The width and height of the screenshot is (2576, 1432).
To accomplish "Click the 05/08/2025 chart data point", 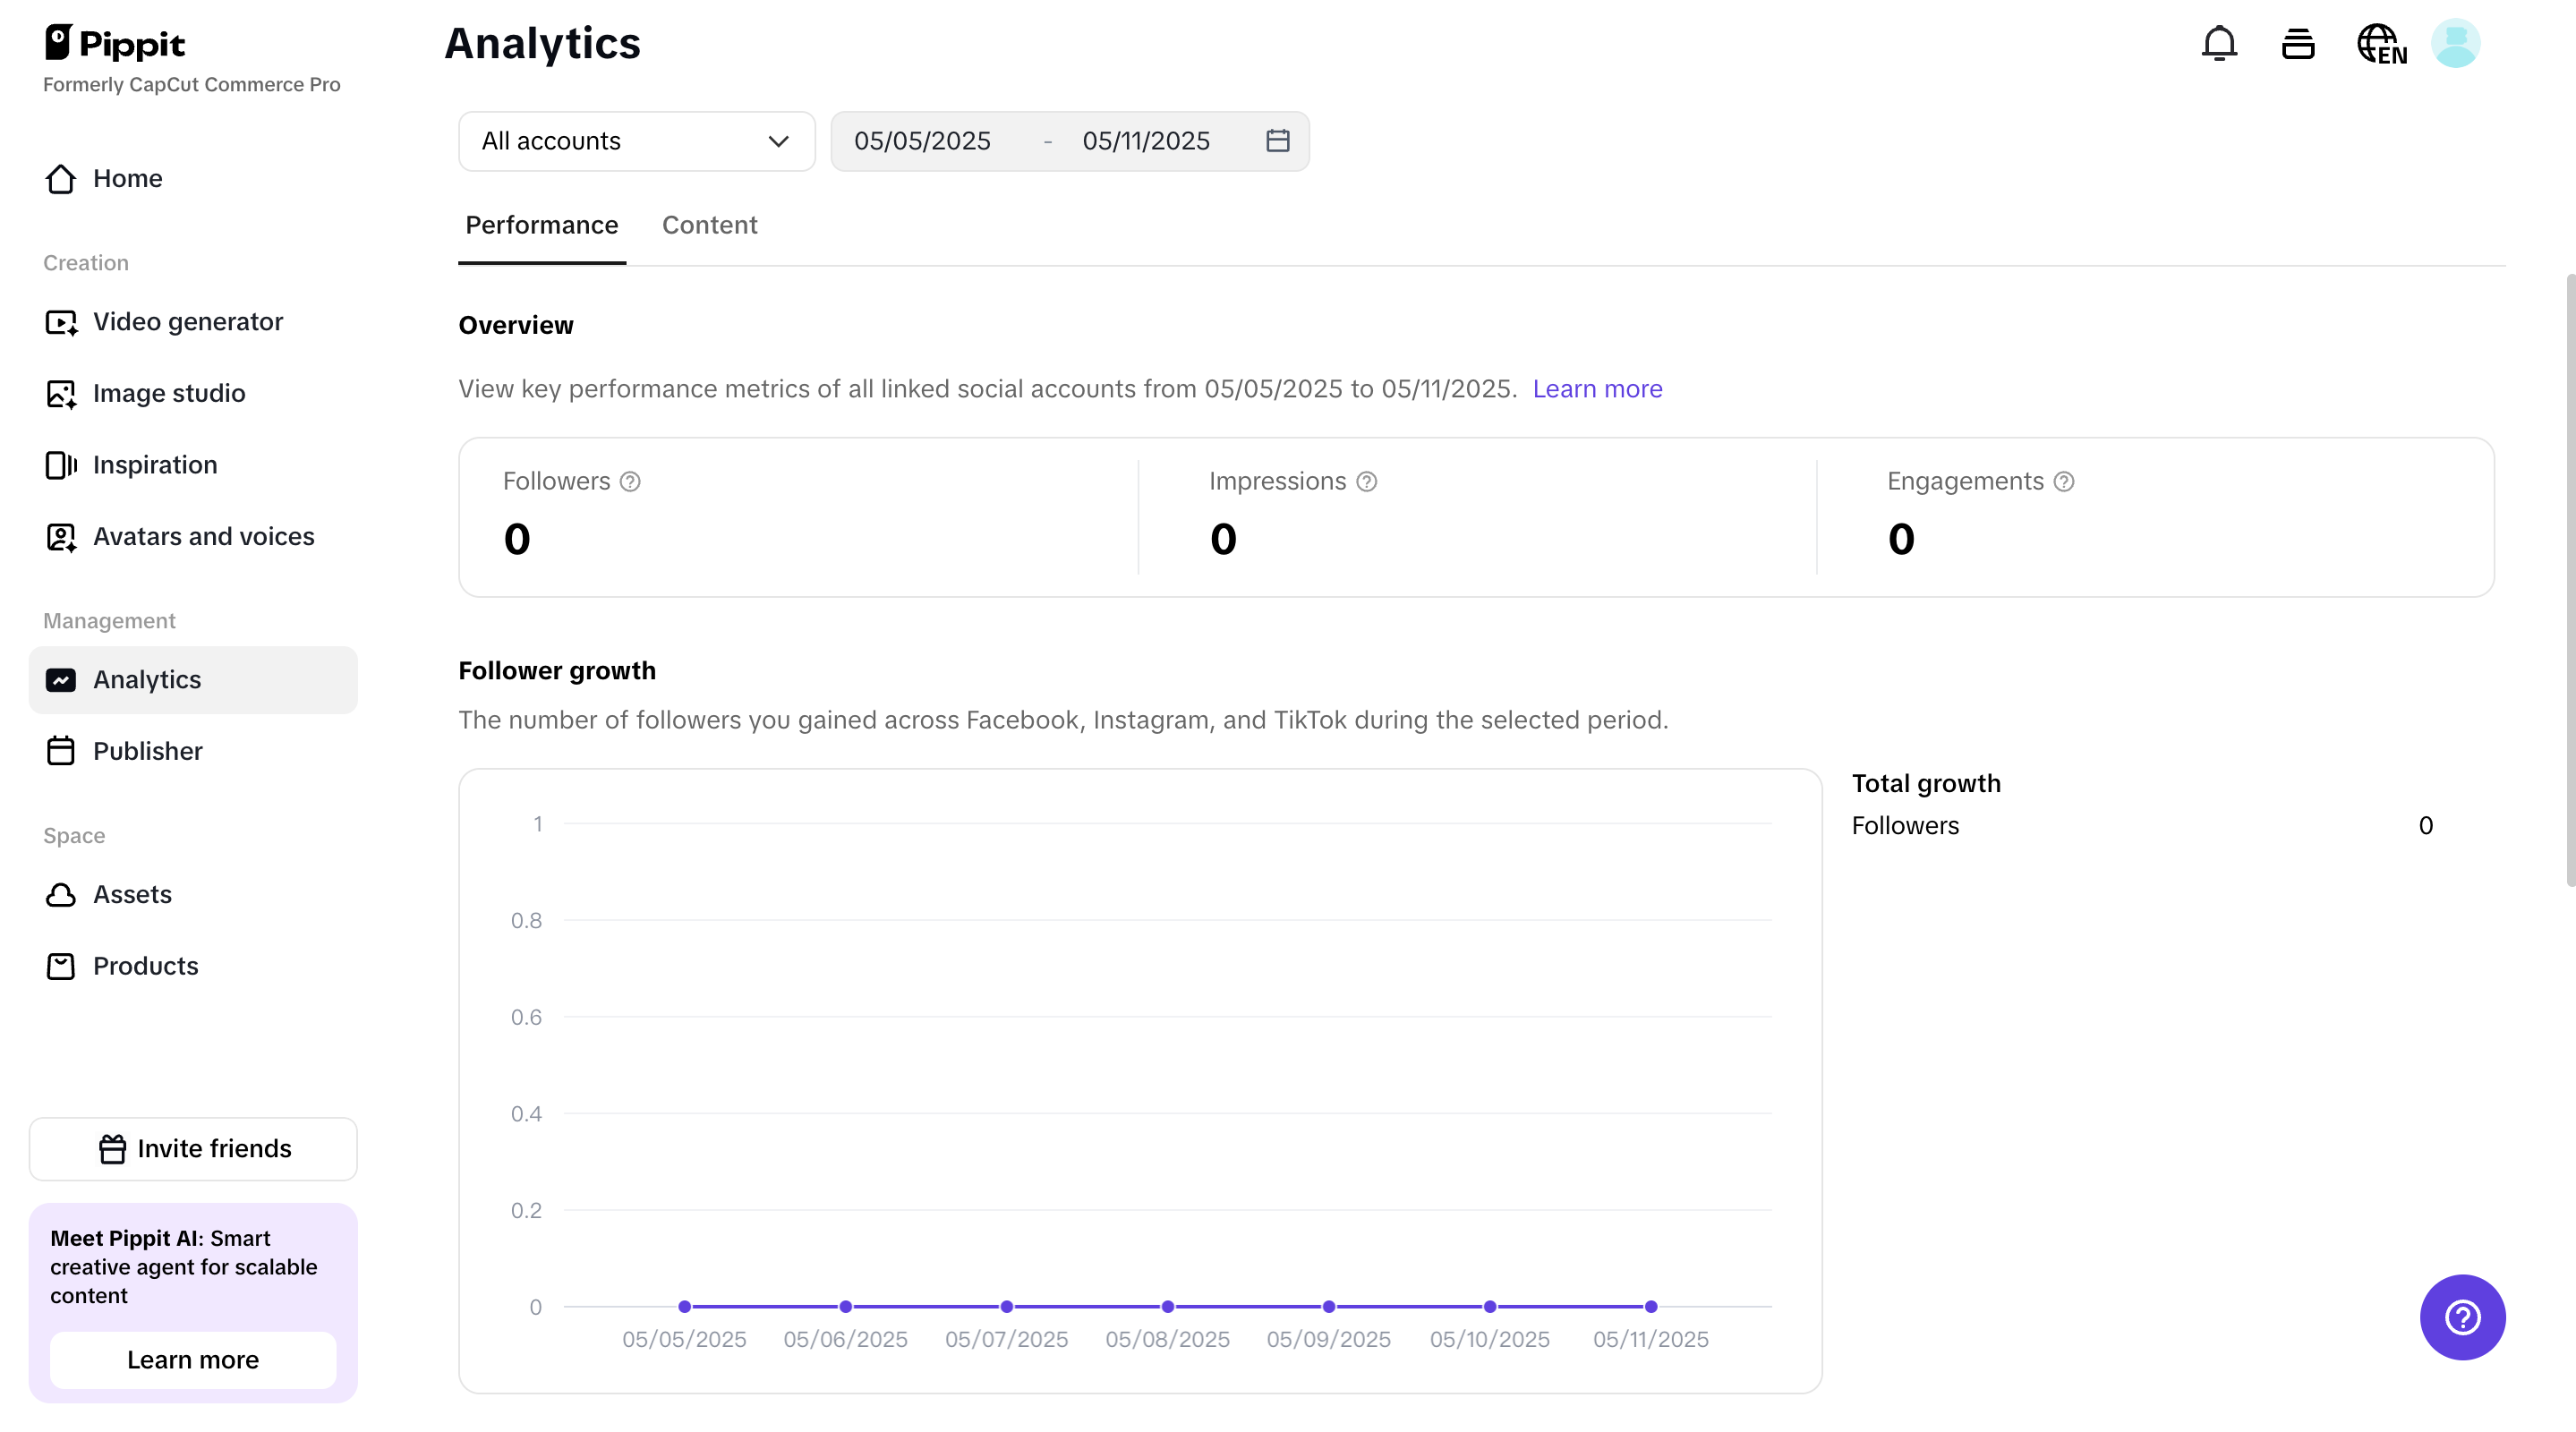I will click(1167, 1306).
